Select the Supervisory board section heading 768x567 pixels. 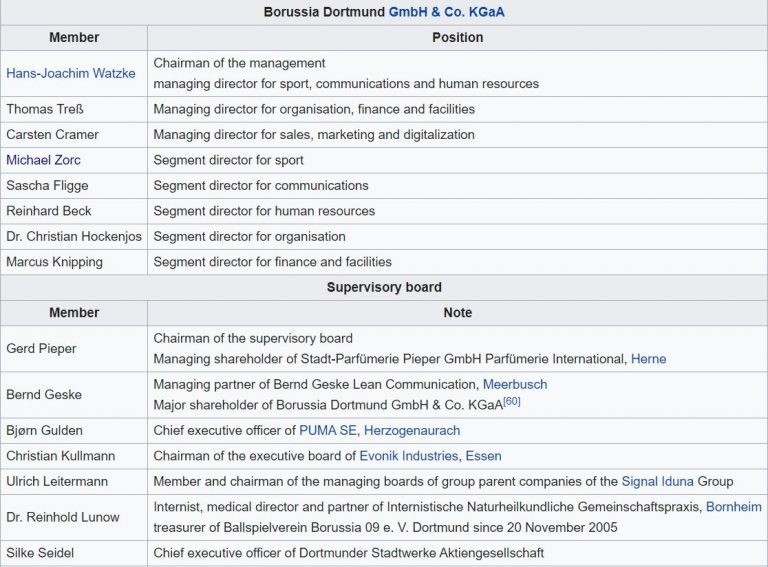pos(384,288)
